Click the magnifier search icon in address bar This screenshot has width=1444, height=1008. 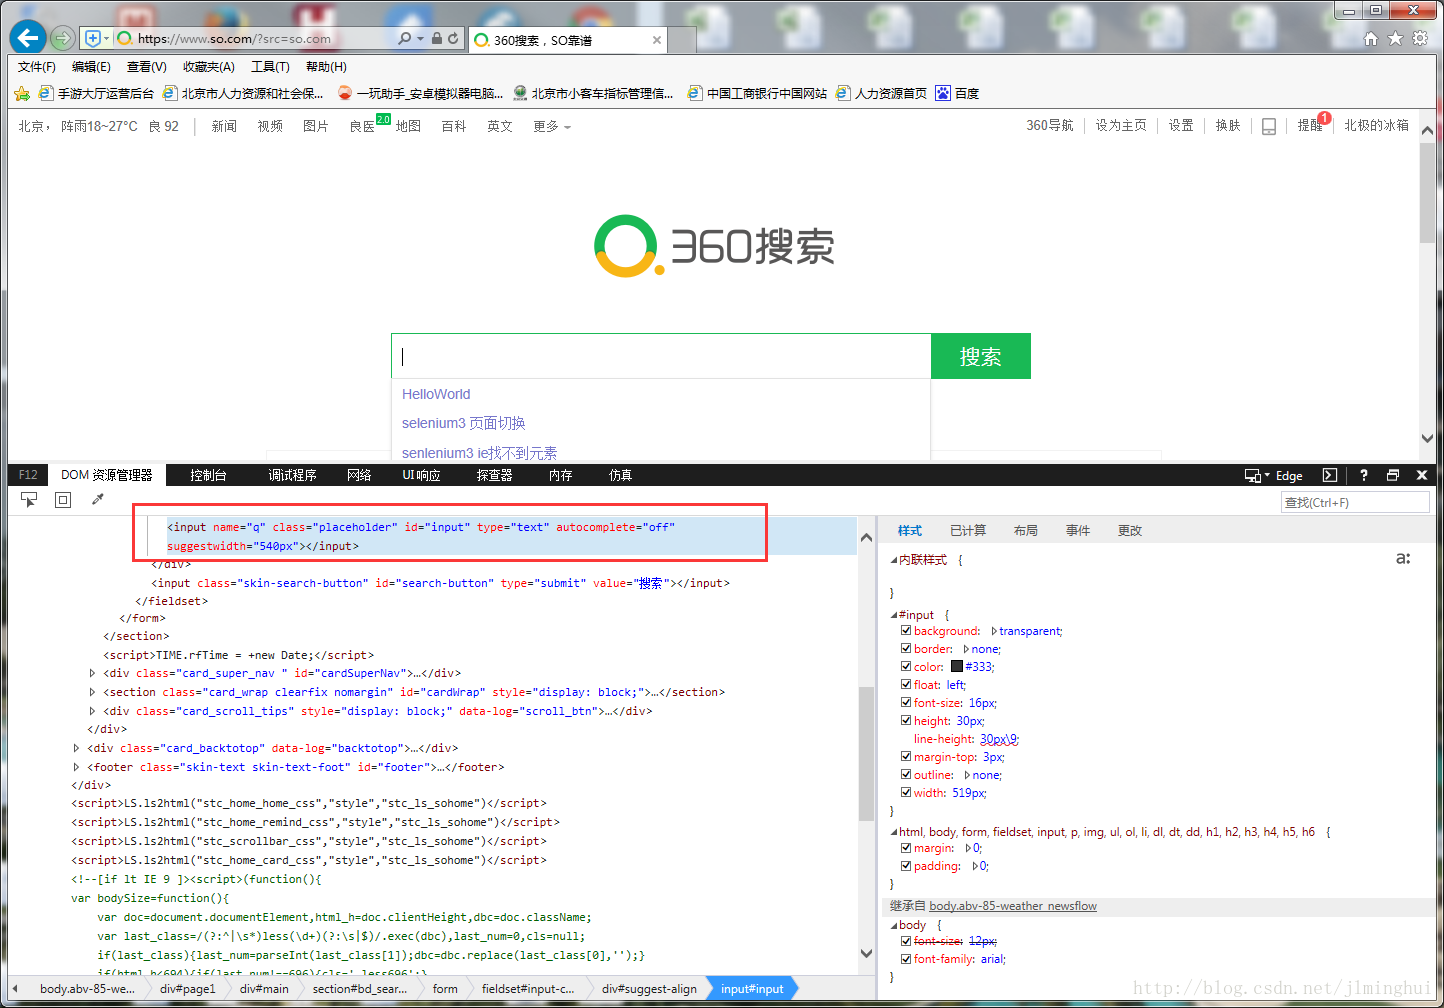(x=404, y=38)
